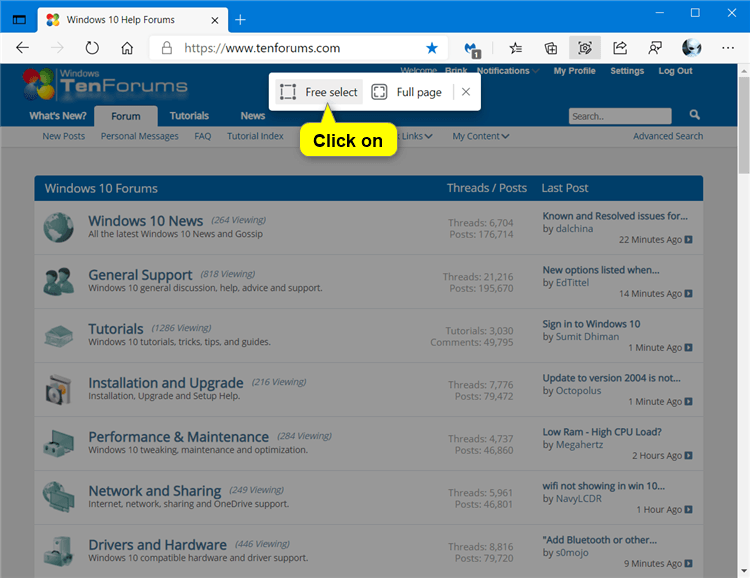The height and width of the screenshot is (578, 750).
Task: Open the Windows 10 News forum
Action: (x=145, y=221)
